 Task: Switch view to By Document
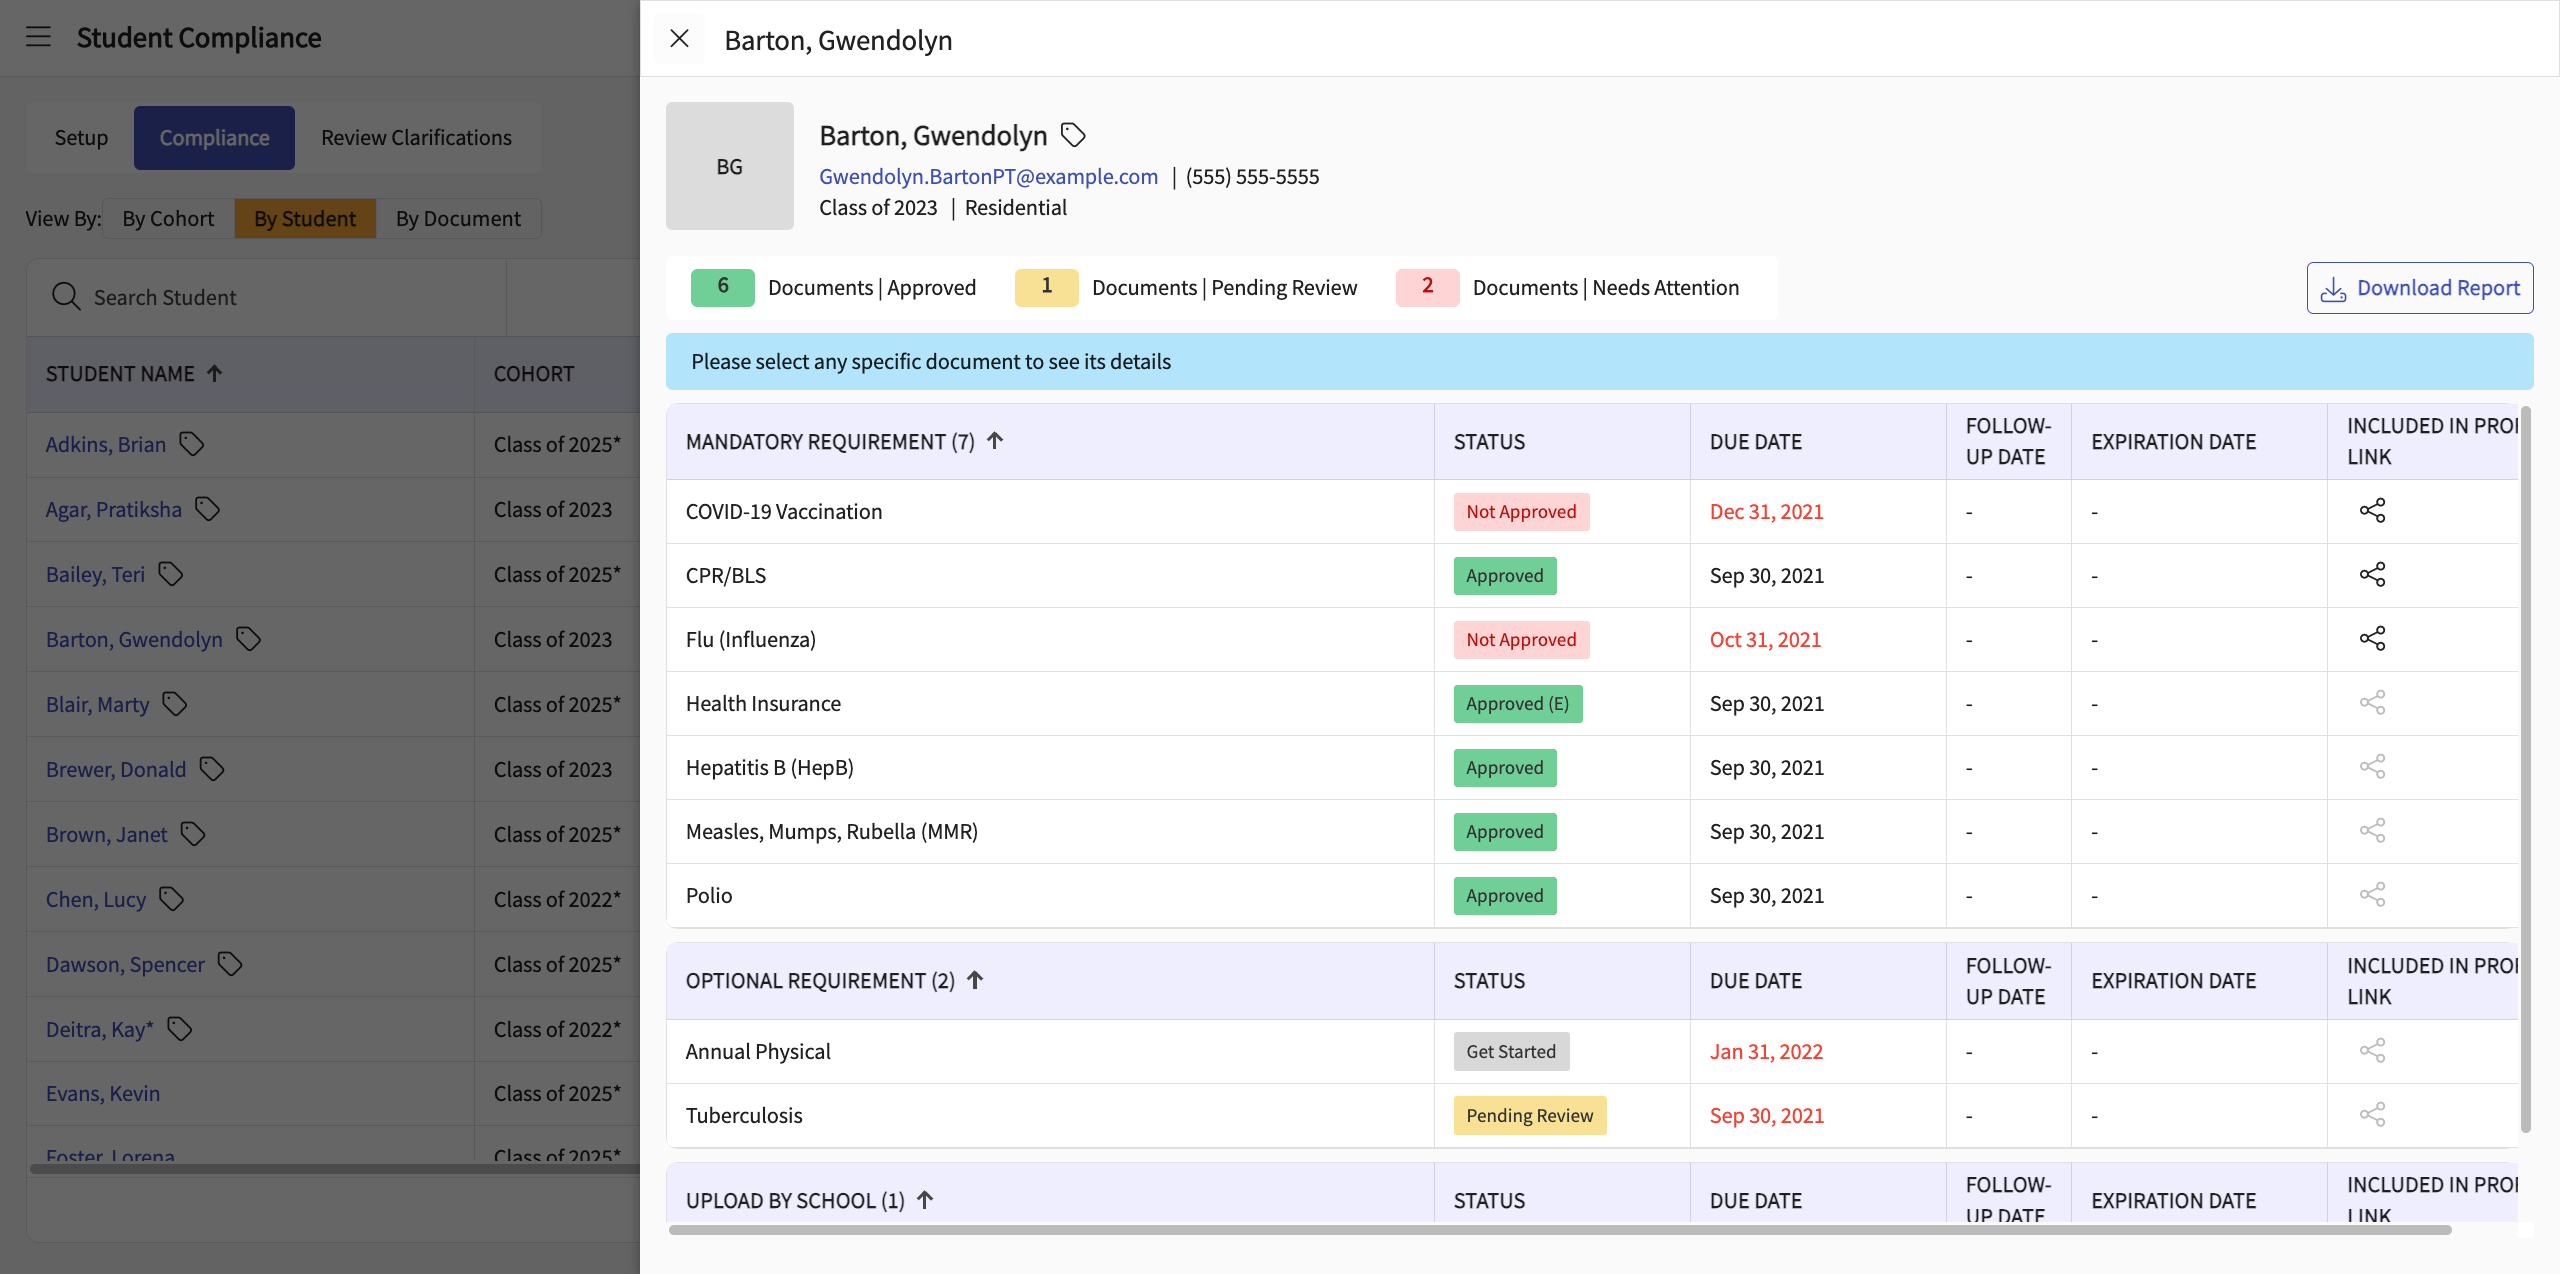point(458,218)
